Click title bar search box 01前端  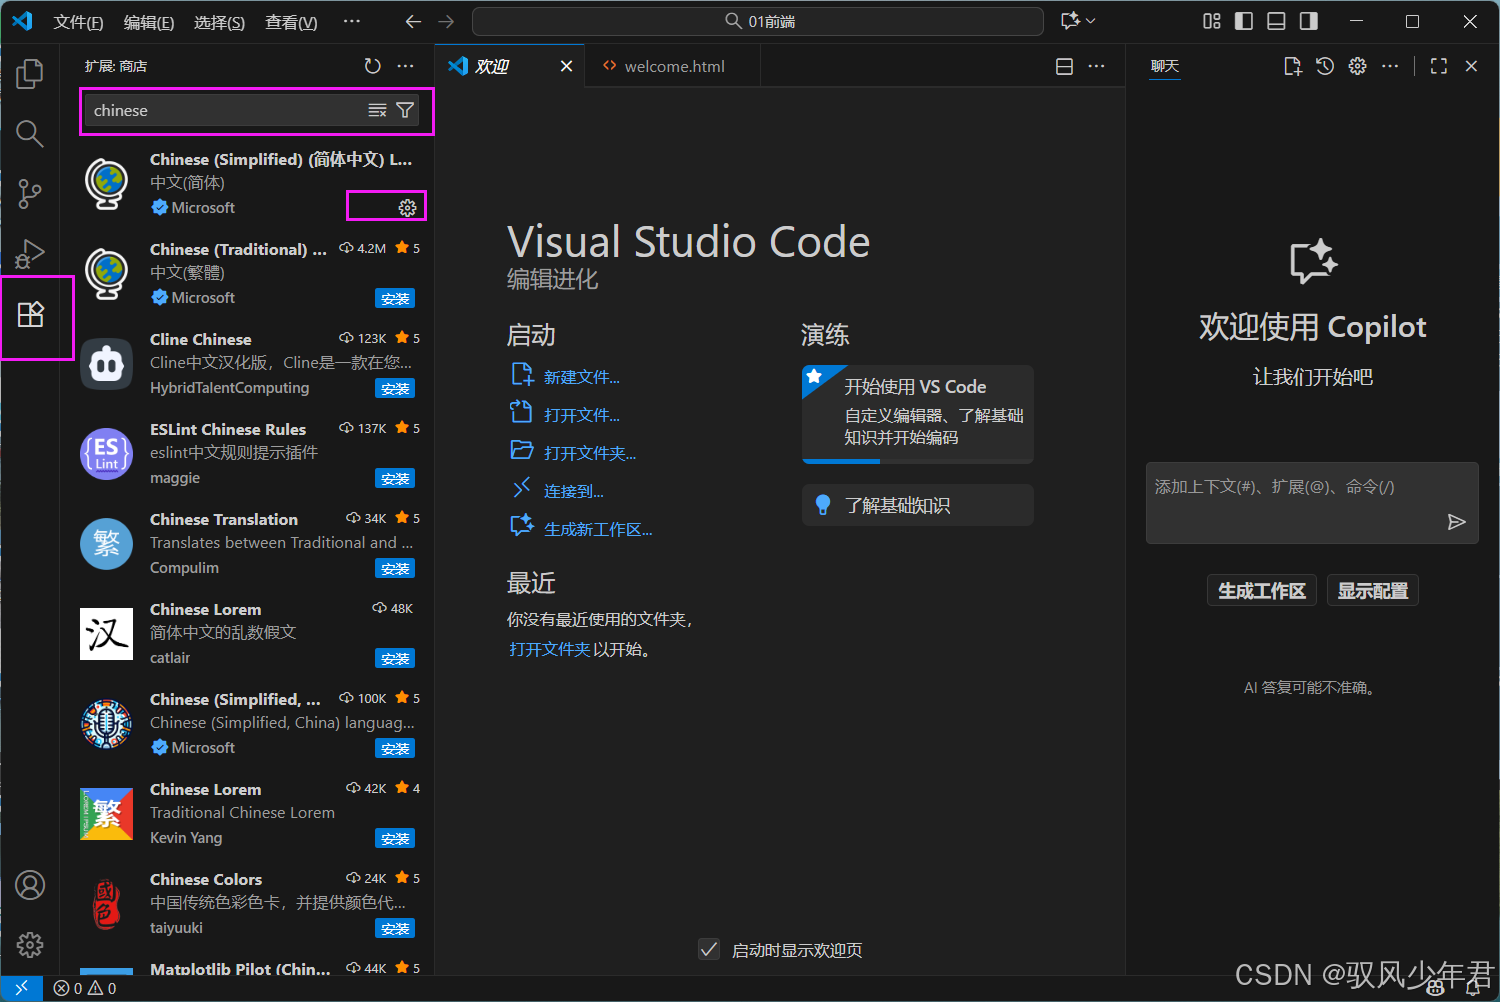758,21
